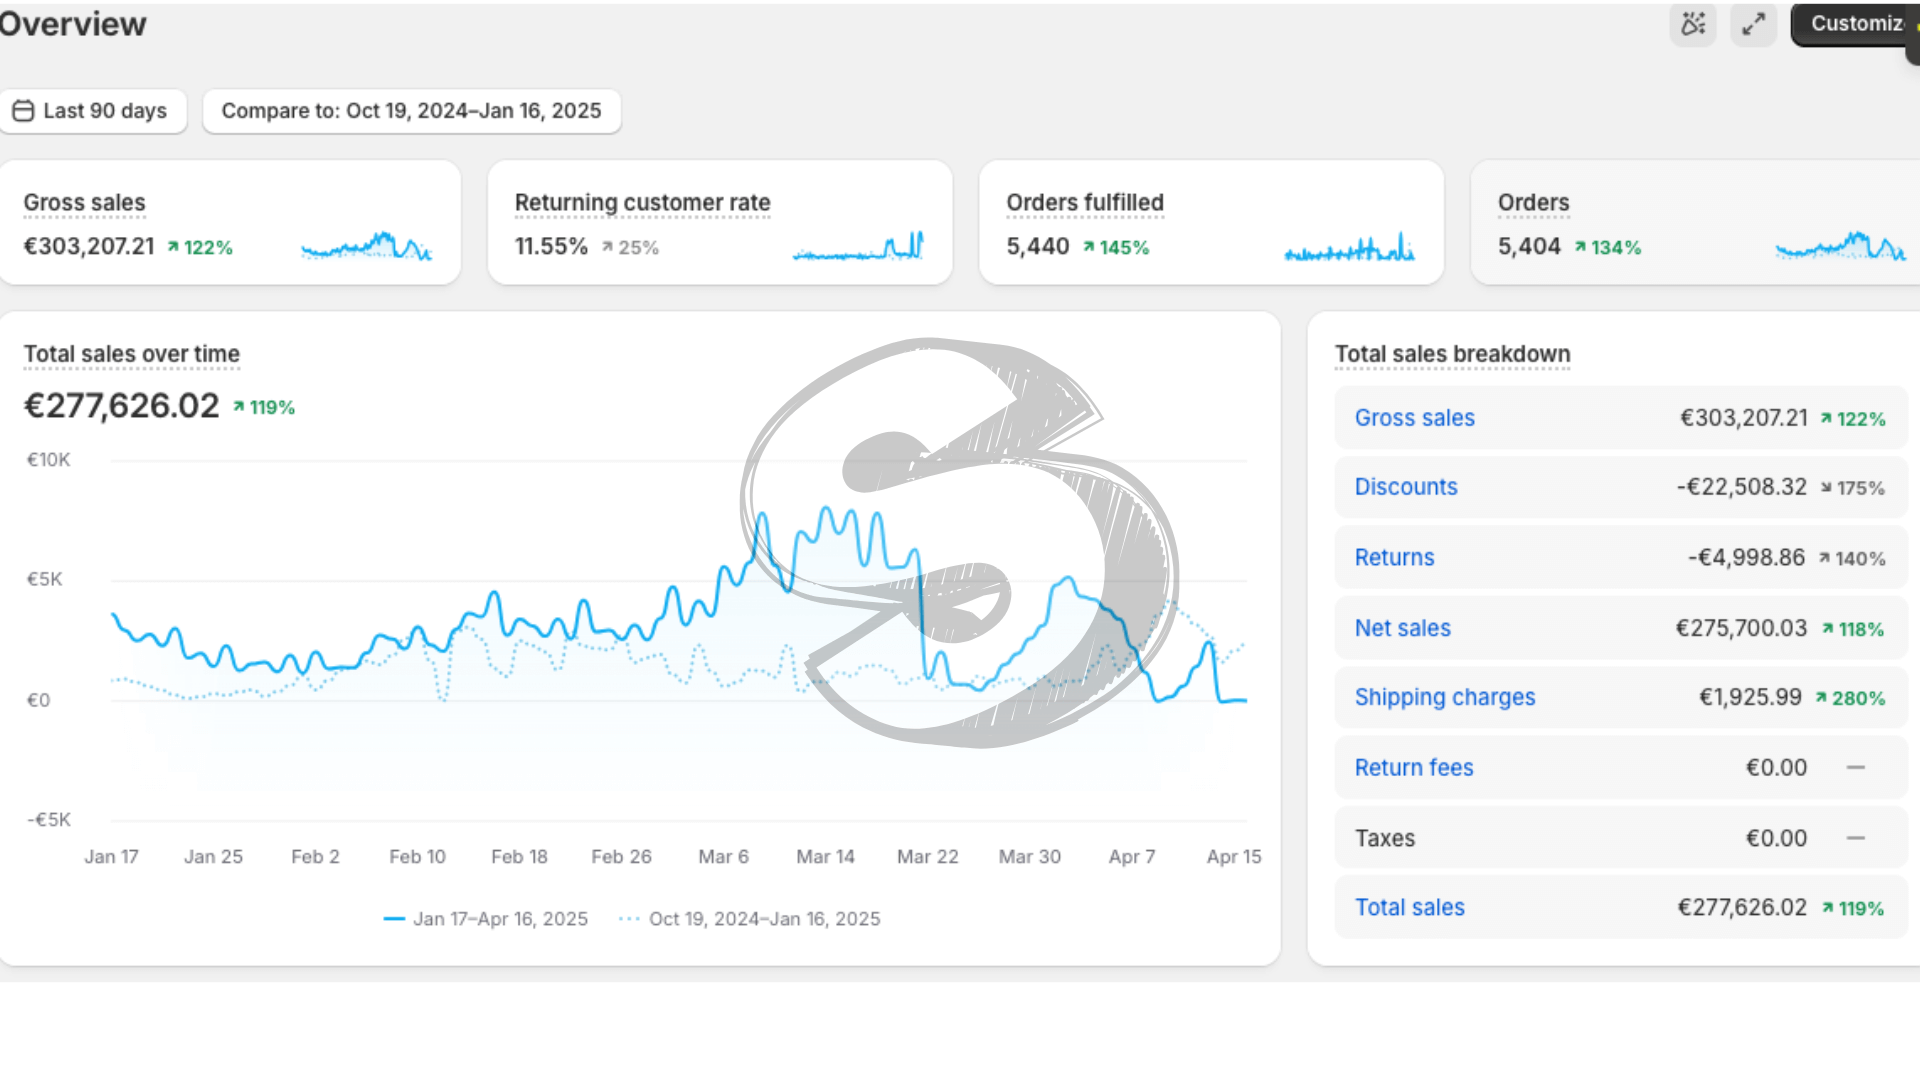Open Returns in breakdown list

[x=1394, y=558]
